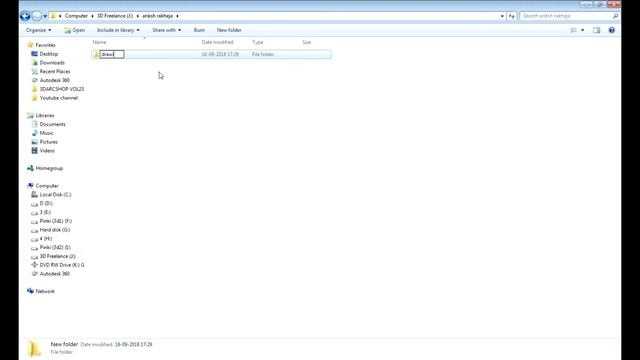Open 3D Freelance (J:) in navigation pane
This screenshot has height=360, width=640.
tap(57, 256)
